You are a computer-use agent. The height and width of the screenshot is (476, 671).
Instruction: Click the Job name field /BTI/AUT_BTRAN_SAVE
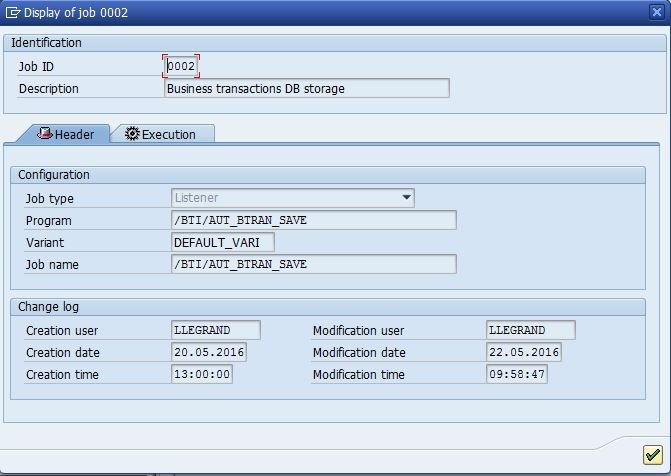click(x=314, y=264)
